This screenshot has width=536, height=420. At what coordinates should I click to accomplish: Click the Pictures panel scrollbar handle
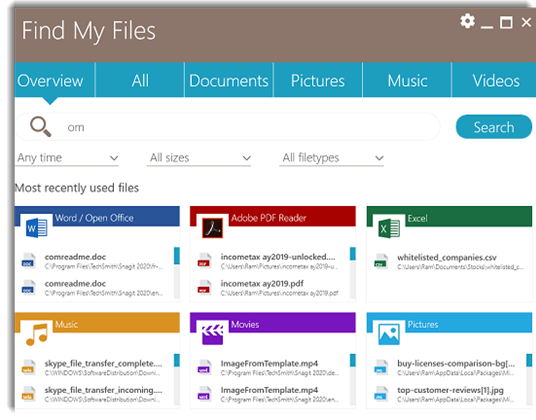[x=529, y=360]
